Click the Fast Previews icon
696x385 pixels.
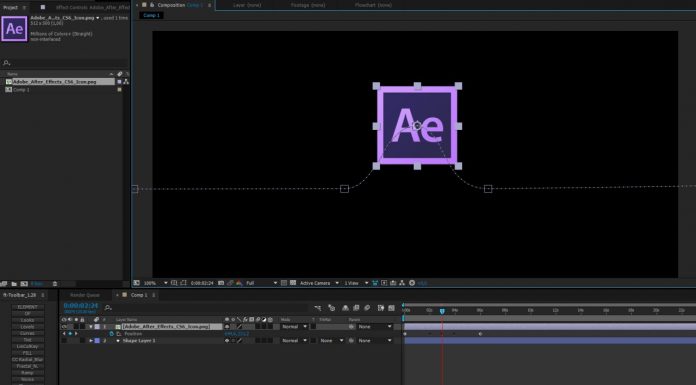click(384, 283)
